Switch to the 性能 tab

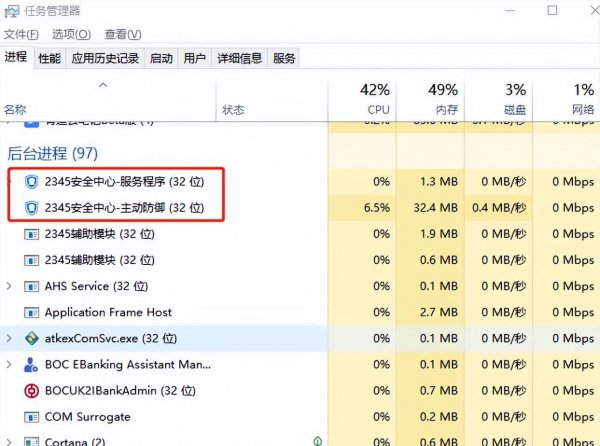coord(49,58)
